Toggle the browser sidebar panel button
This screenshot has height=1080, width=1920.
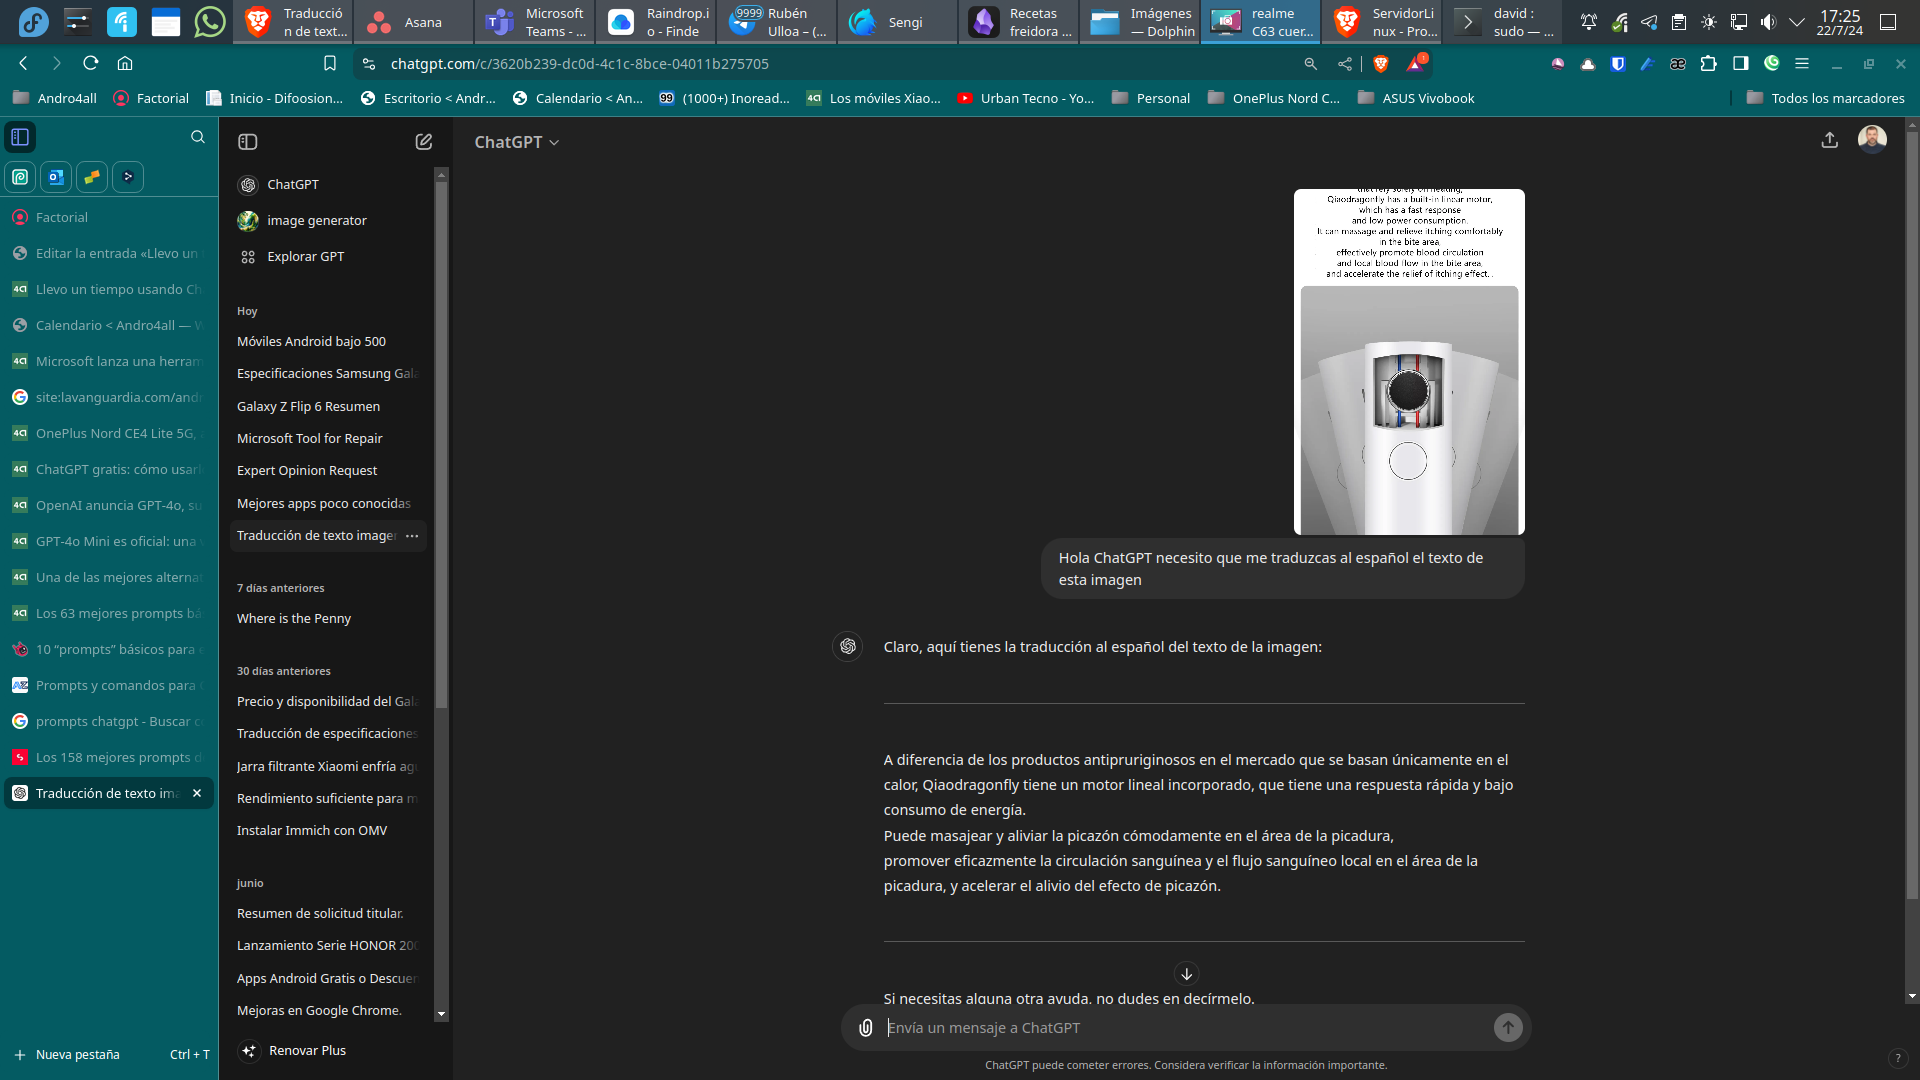1741,63
